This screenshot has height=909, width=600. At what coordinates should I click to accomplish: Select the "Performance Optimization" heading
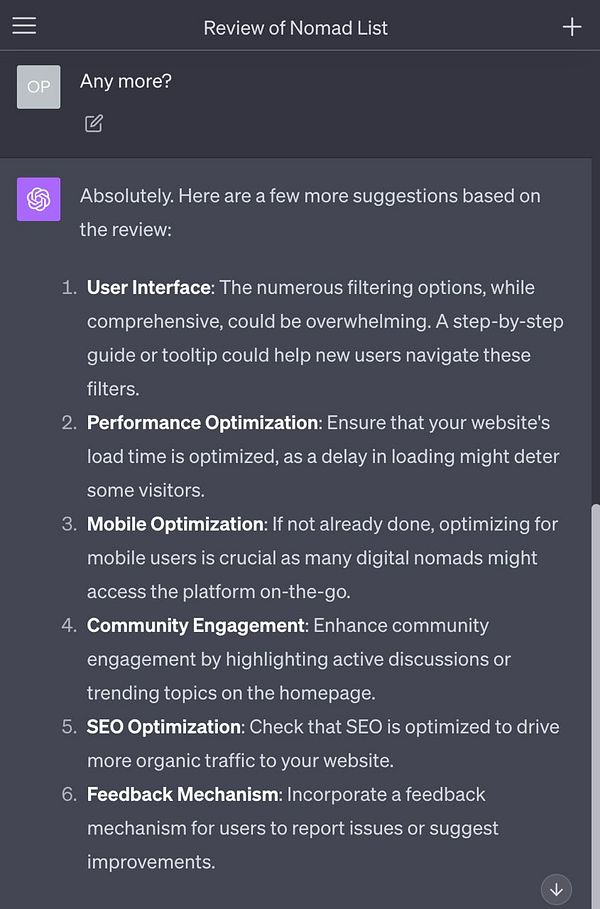[202, 423]
